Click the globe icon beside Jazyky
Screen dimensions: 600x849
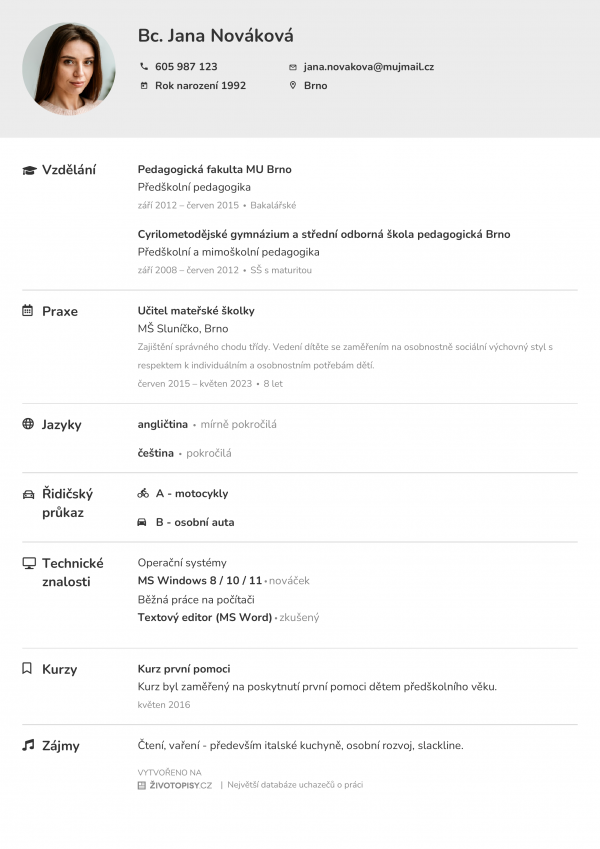tap(28, 424)
